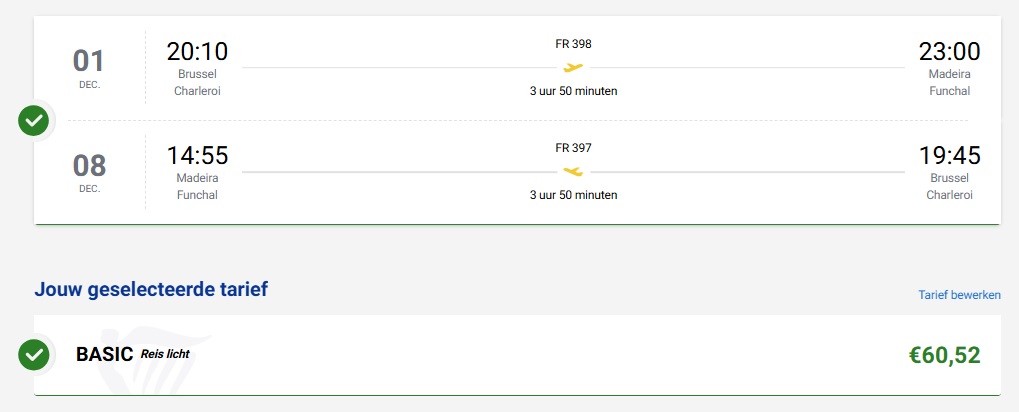Image resolution: width=1019 pixels, height=412 pixels.
Task: Open the Tarief bewerken link
Action: pos(959,295)
